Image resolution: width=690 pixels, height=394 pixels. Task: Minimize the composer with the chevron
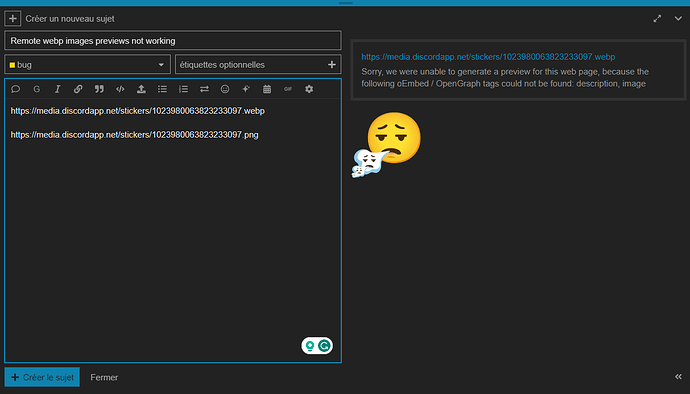(678, 18)
